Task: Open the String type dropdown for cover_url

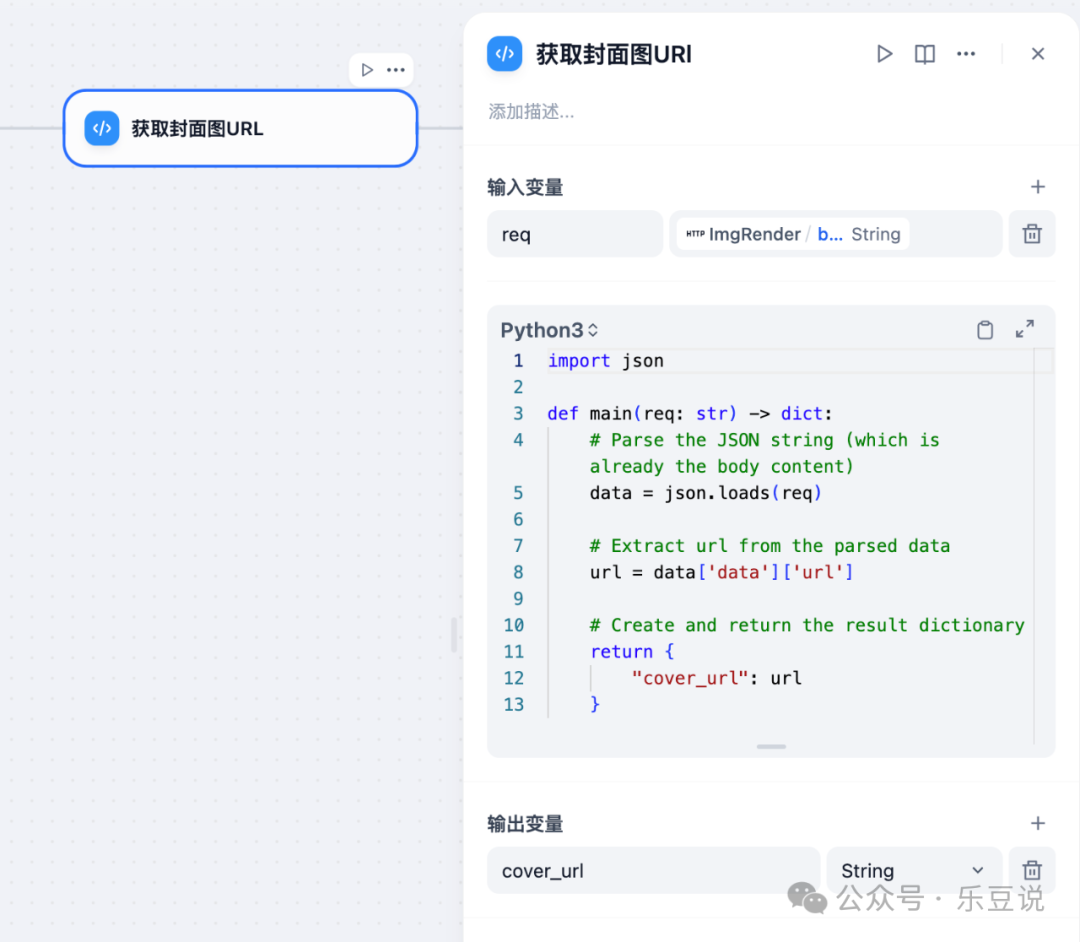Action: click(x=914, y=870)
